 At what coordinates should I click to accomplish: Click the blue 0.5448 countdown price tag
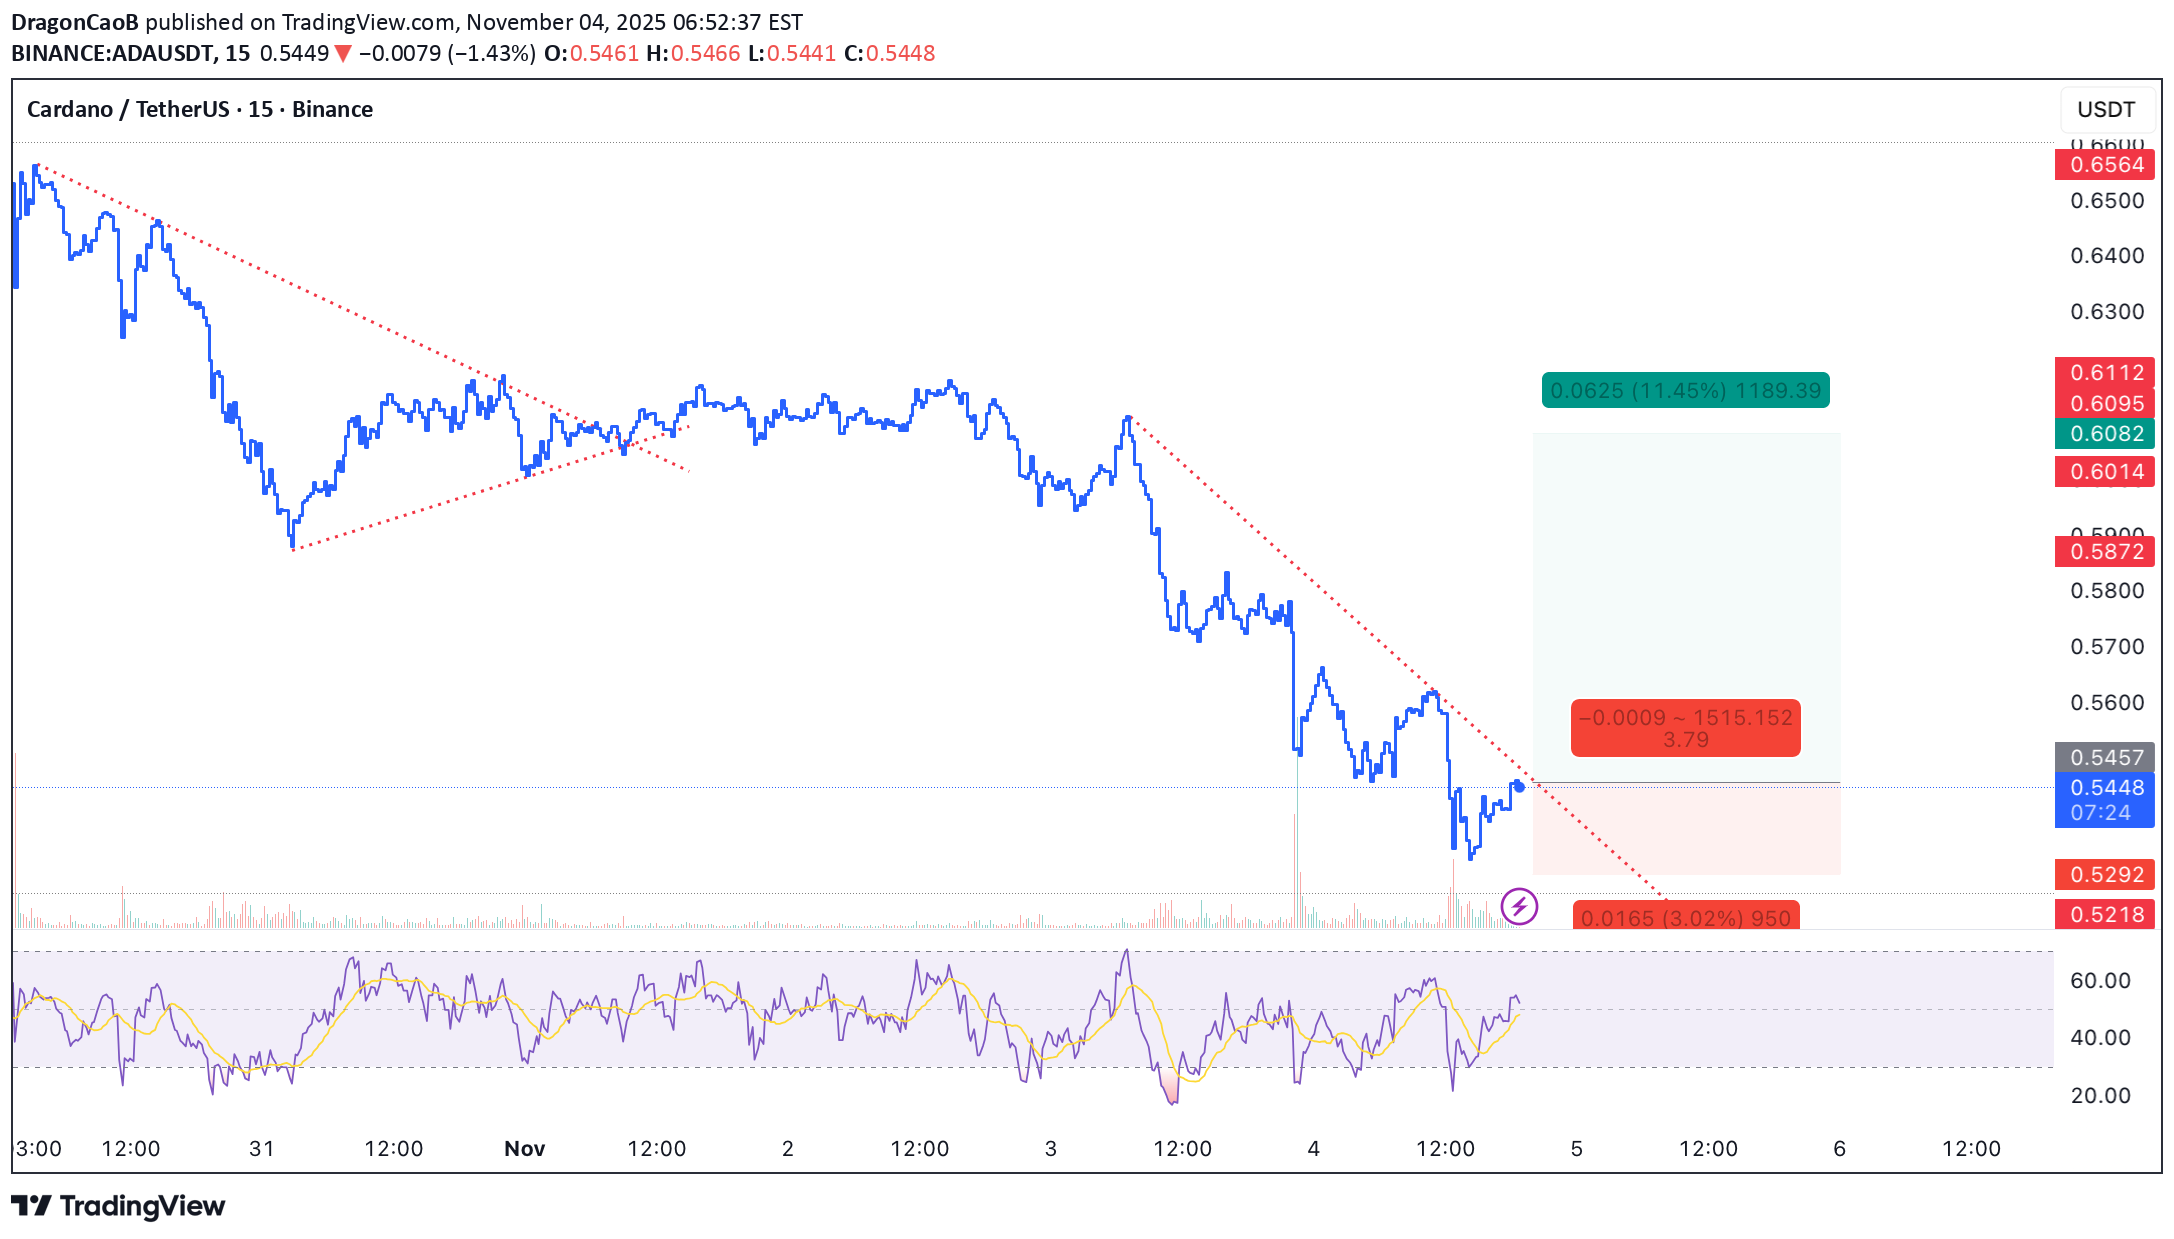[x=2104, y=800]
